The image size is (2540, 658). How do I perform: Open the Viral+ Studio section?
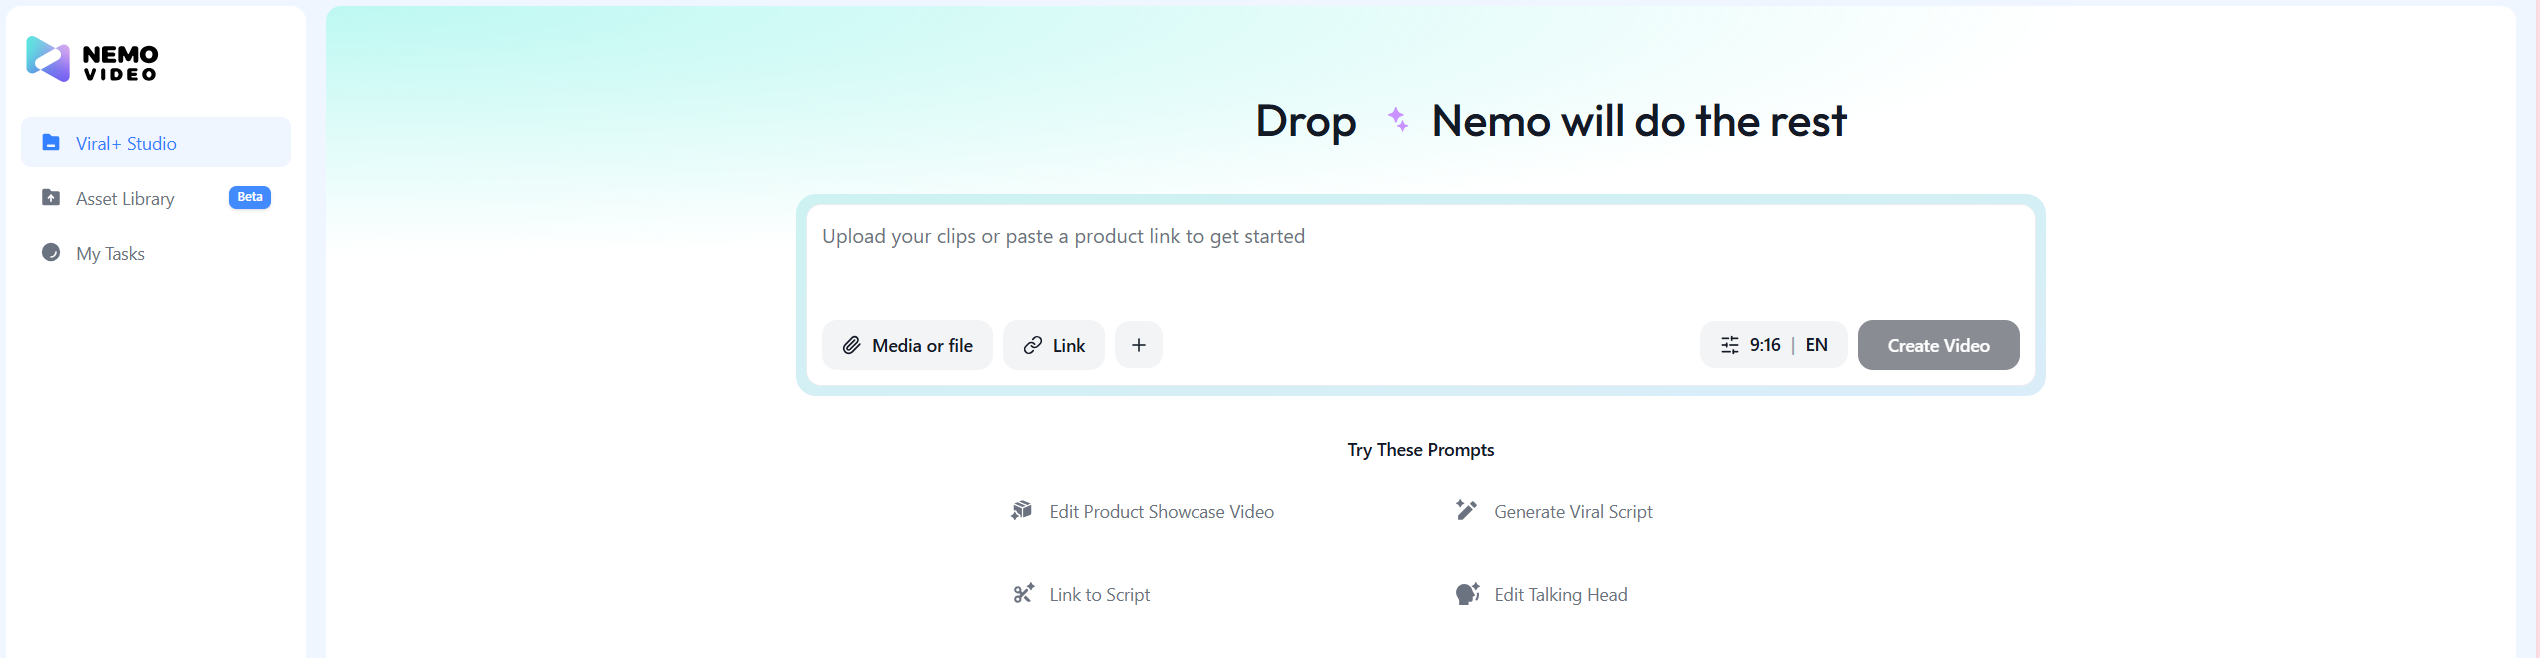[x=126, y=143]
